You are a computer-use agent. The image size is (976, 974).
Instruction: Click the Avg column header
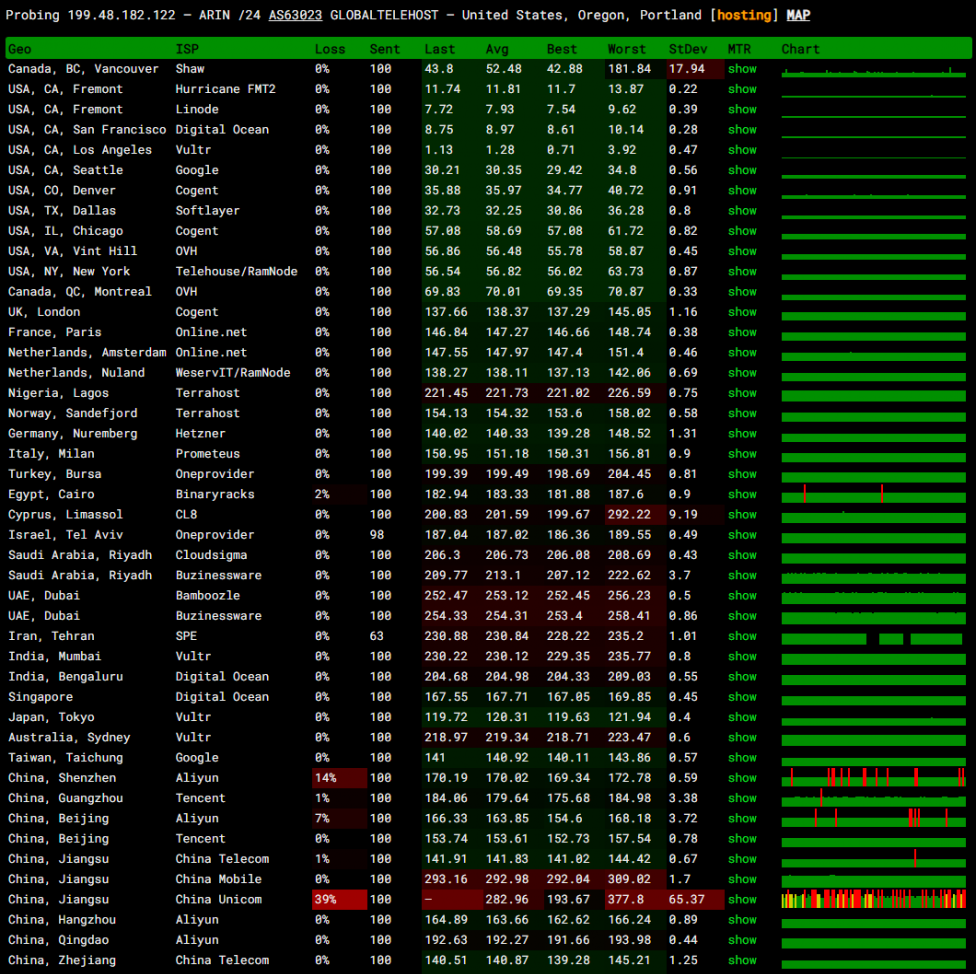(x=497, y=49)
